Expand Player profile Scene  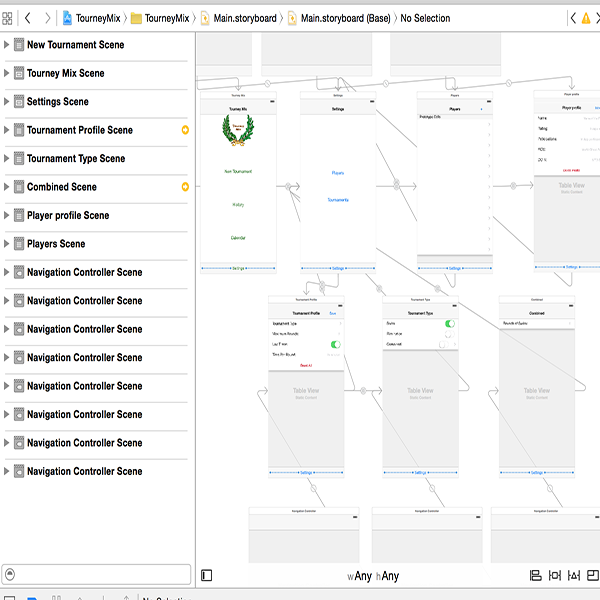coord(6,215)
